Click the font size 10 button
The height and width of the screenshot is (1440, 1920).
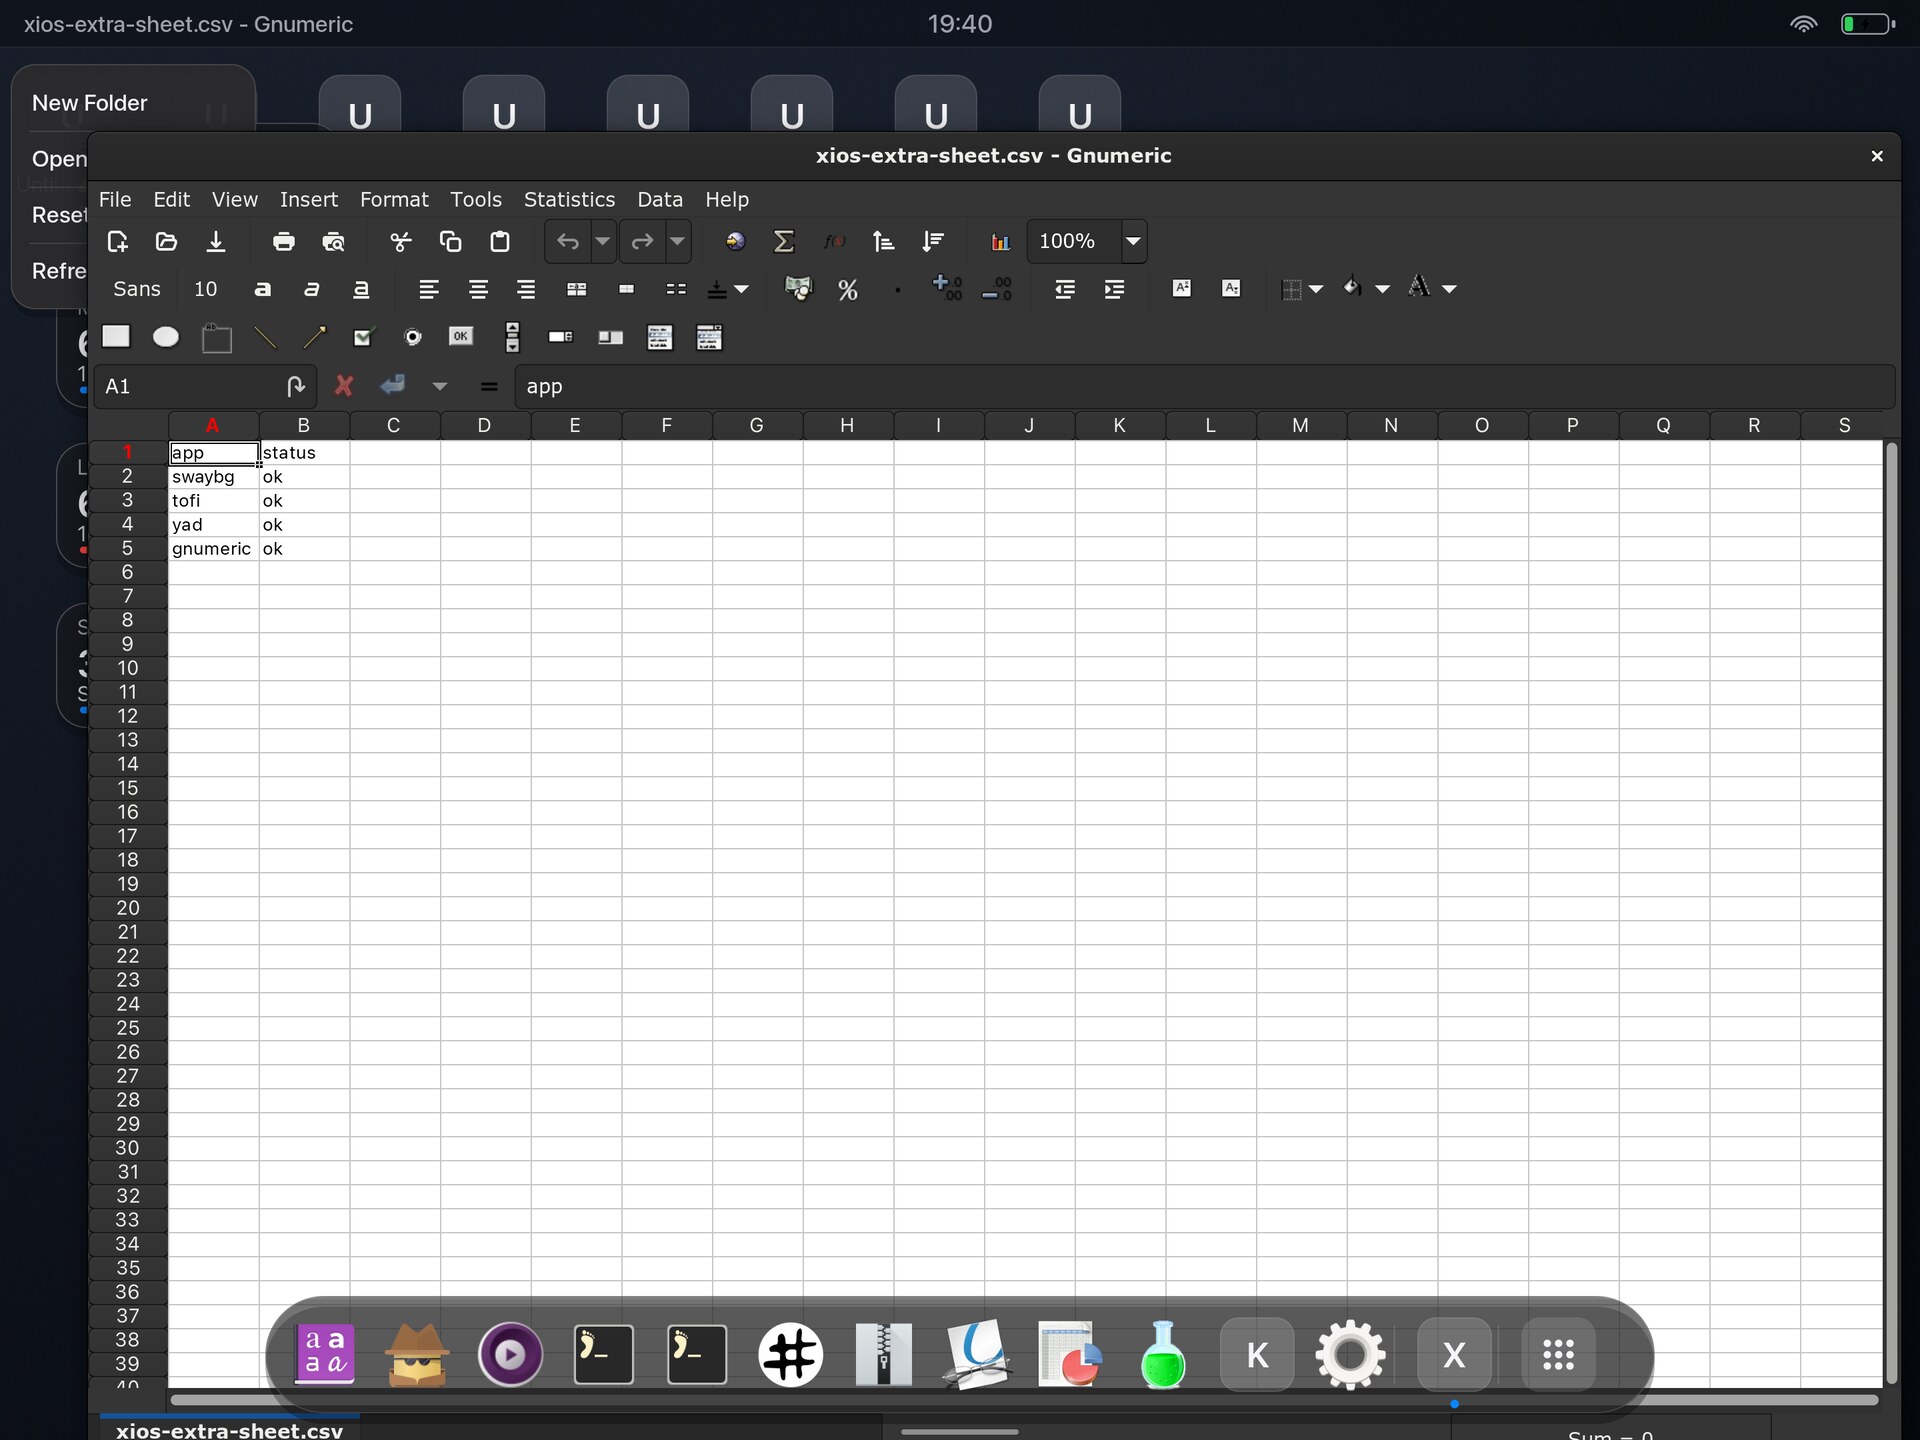click(x=205, y=289)
